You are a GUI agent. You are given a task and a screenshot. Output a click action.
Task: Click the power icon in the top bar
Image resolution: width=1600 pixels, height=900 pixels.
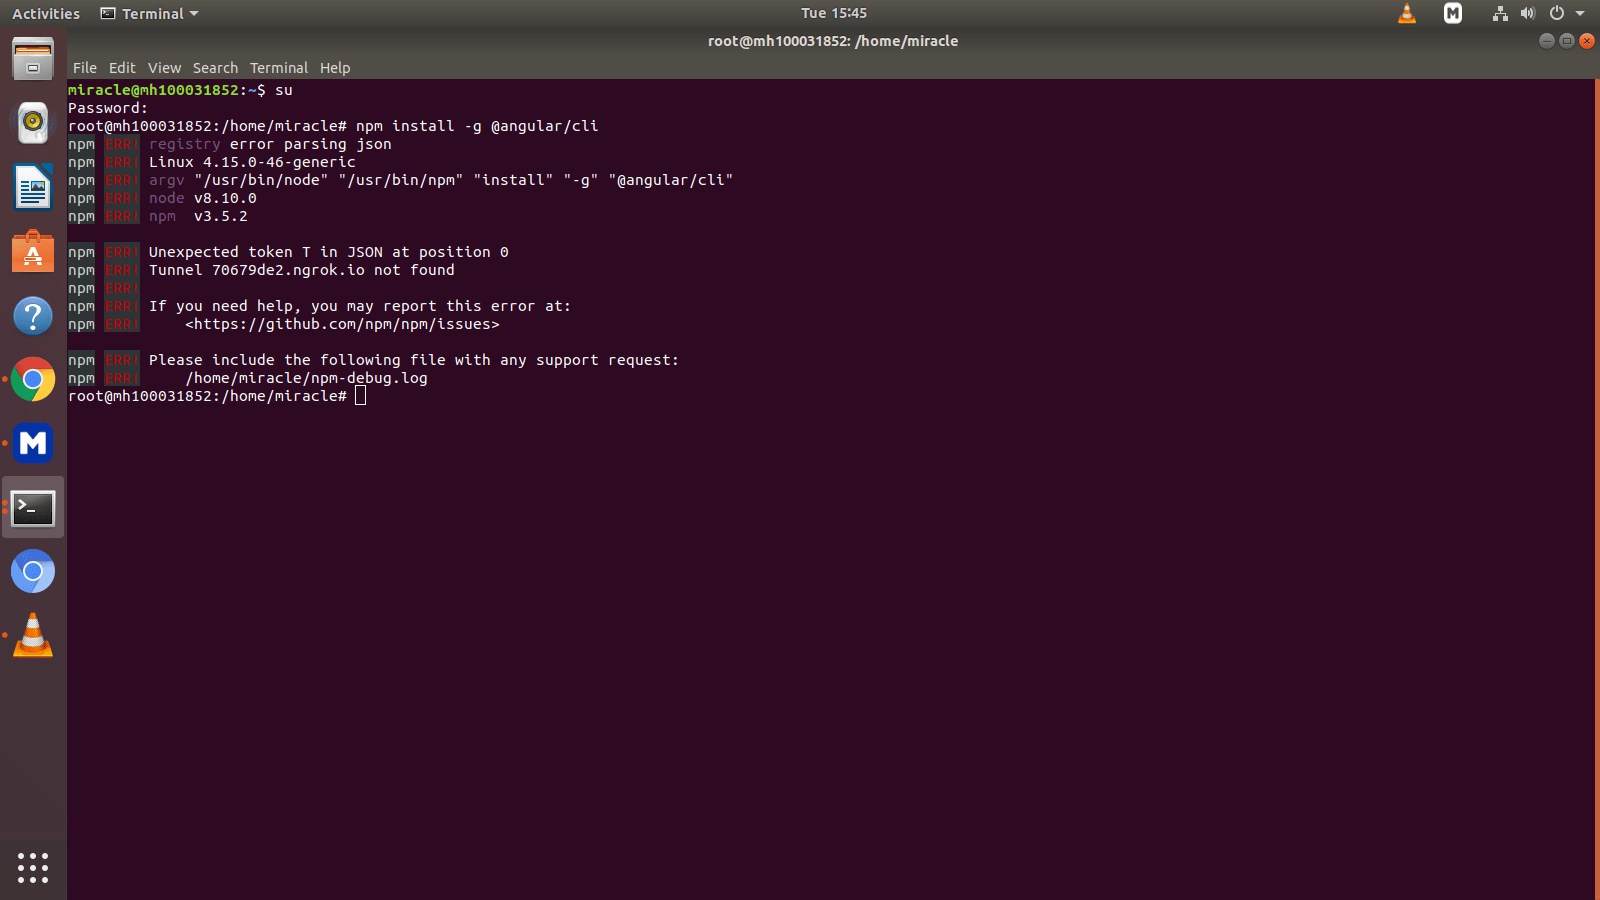point(1556,13)
